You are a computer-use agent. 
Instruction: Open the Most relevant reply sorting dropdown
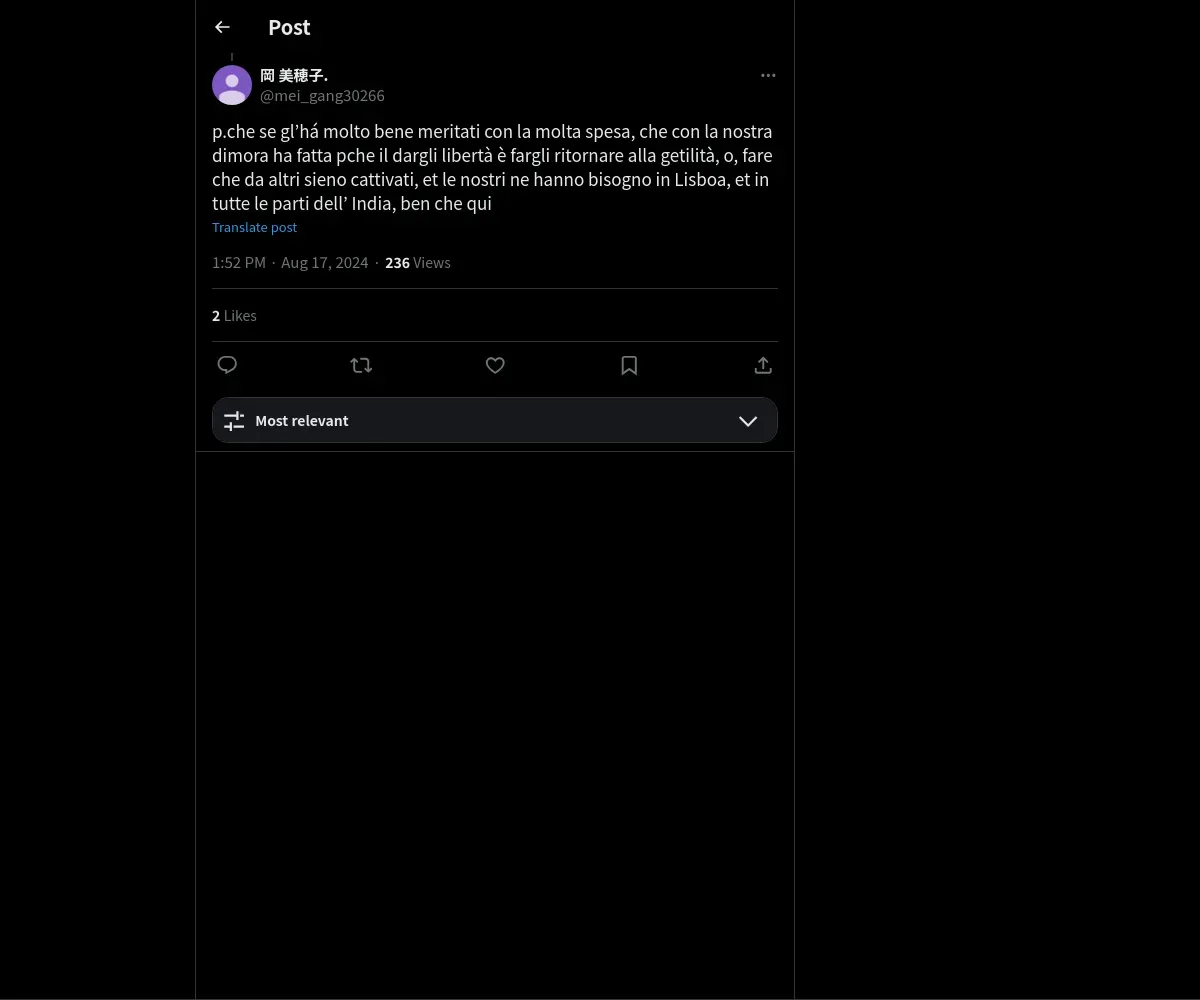(495, 420)
